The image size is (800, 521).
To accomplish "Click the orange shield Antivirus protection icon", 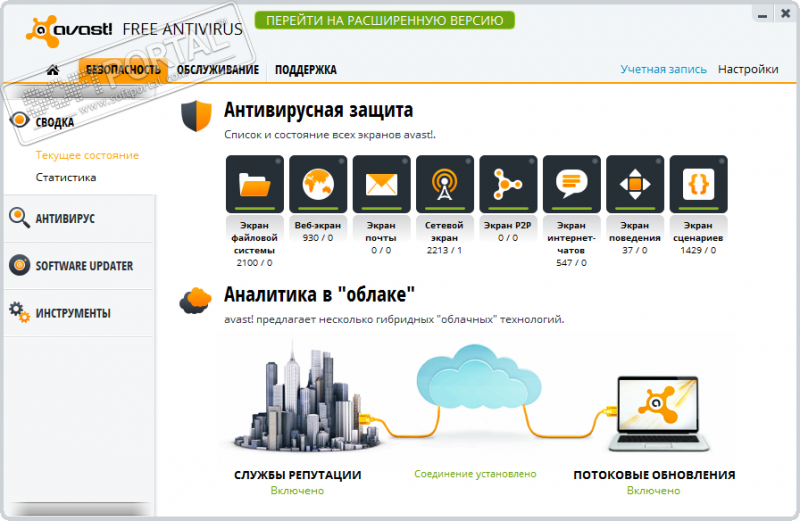I will [196, 116].
